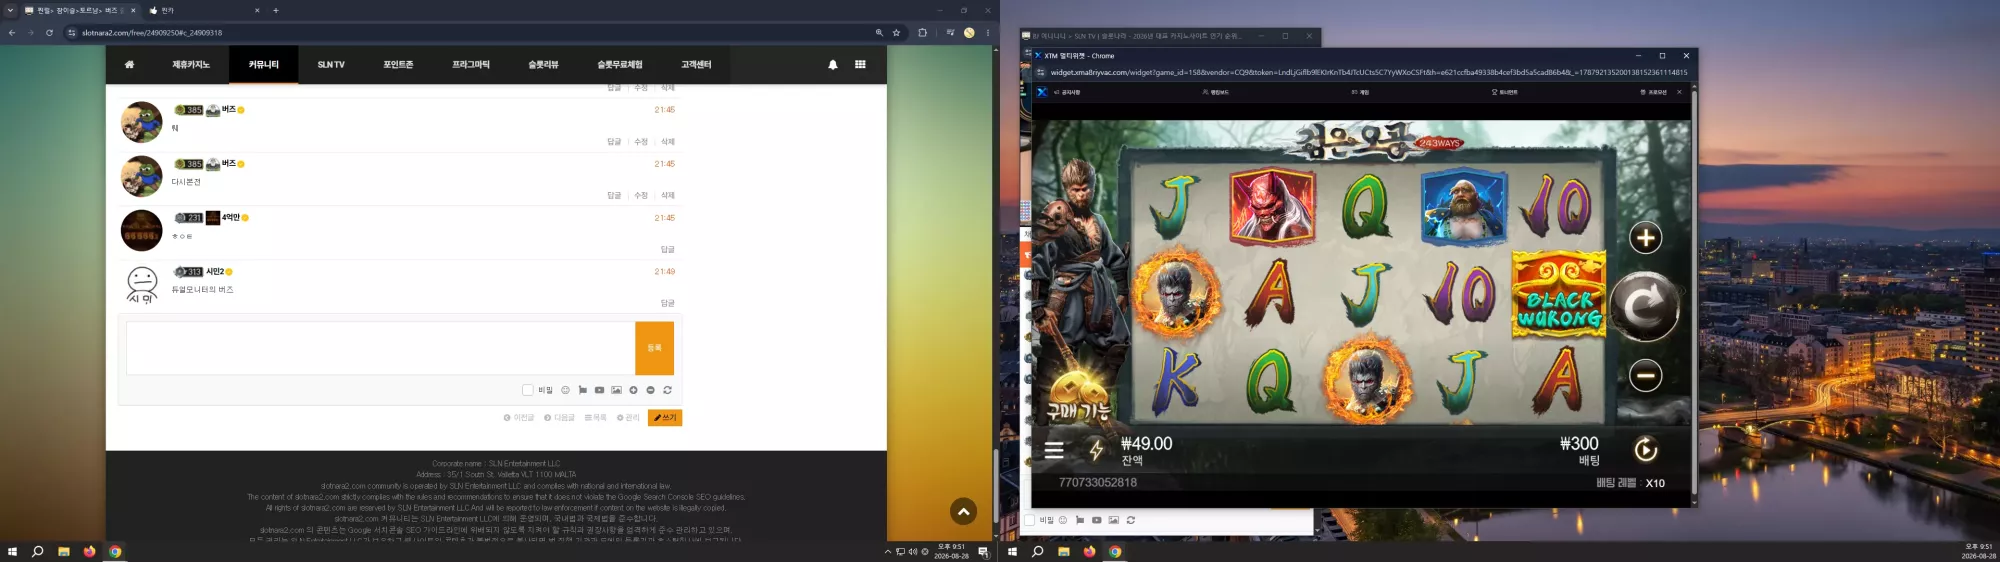
Task: Go to the 이전글 previous post
Action: [519, 418]
